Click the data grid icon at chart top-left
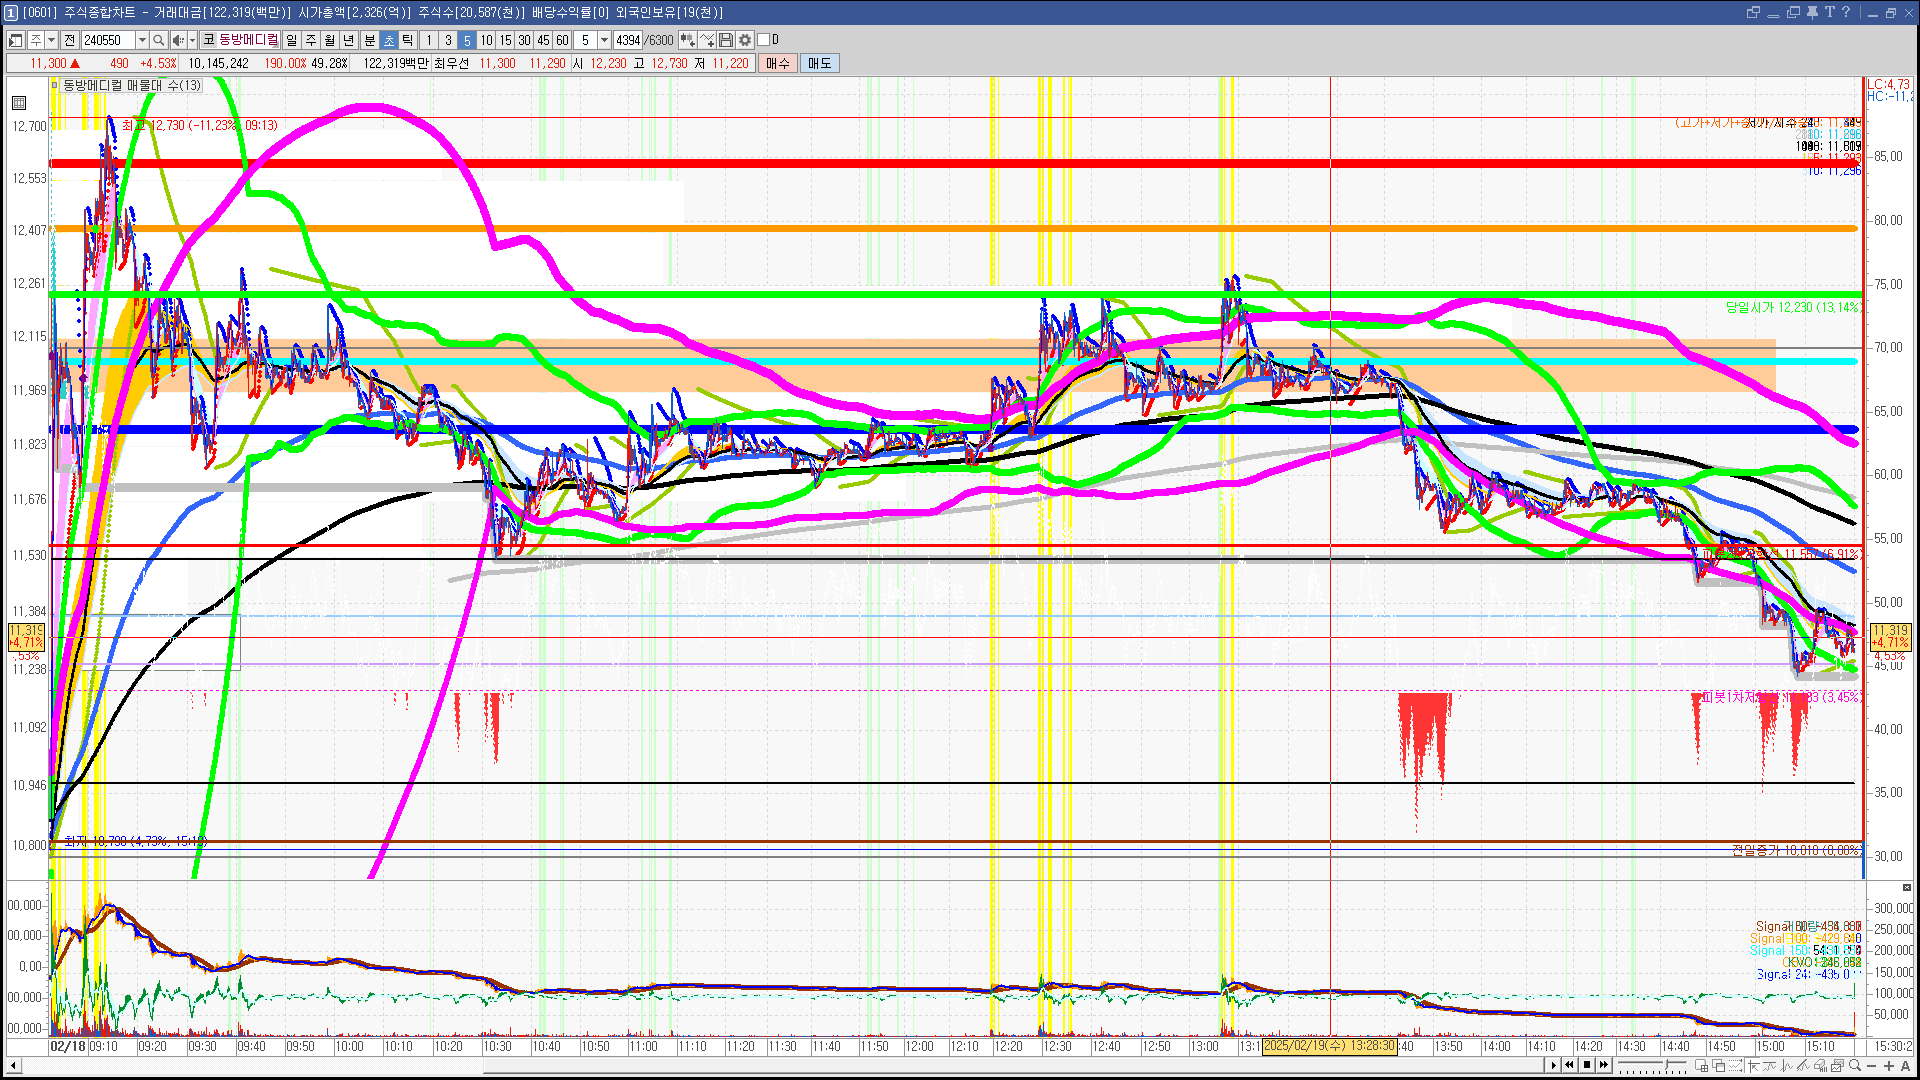Image resolution: width=1920 pixels, height=1080 pixels. pos(19,103)
